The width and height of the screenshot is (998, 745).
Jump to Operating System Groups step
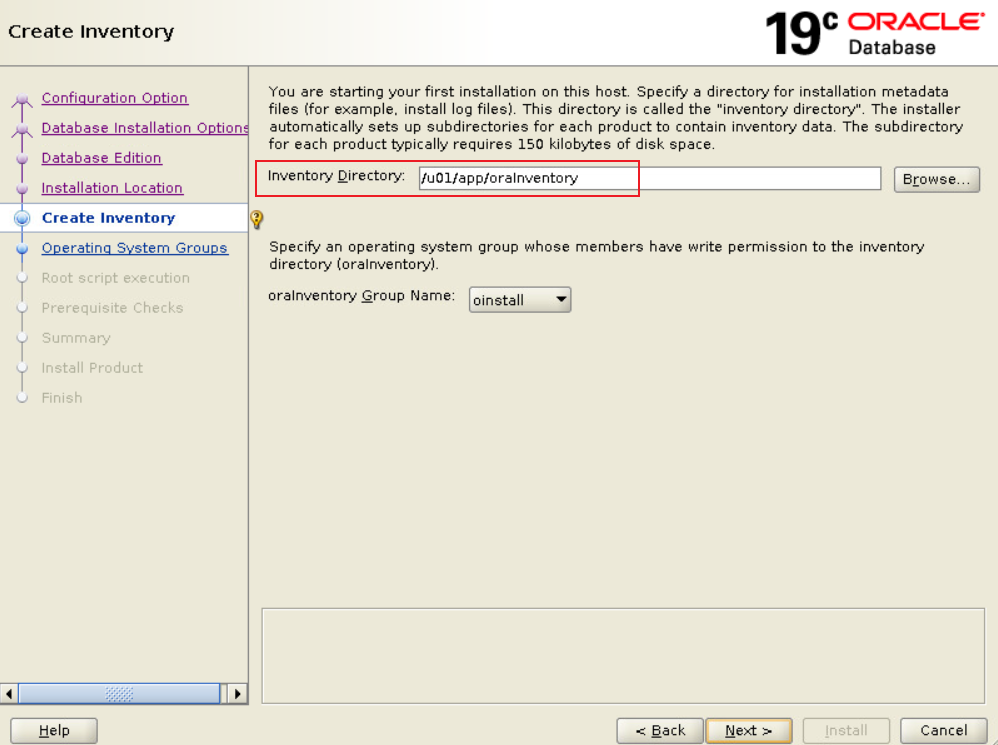[134, 247]
